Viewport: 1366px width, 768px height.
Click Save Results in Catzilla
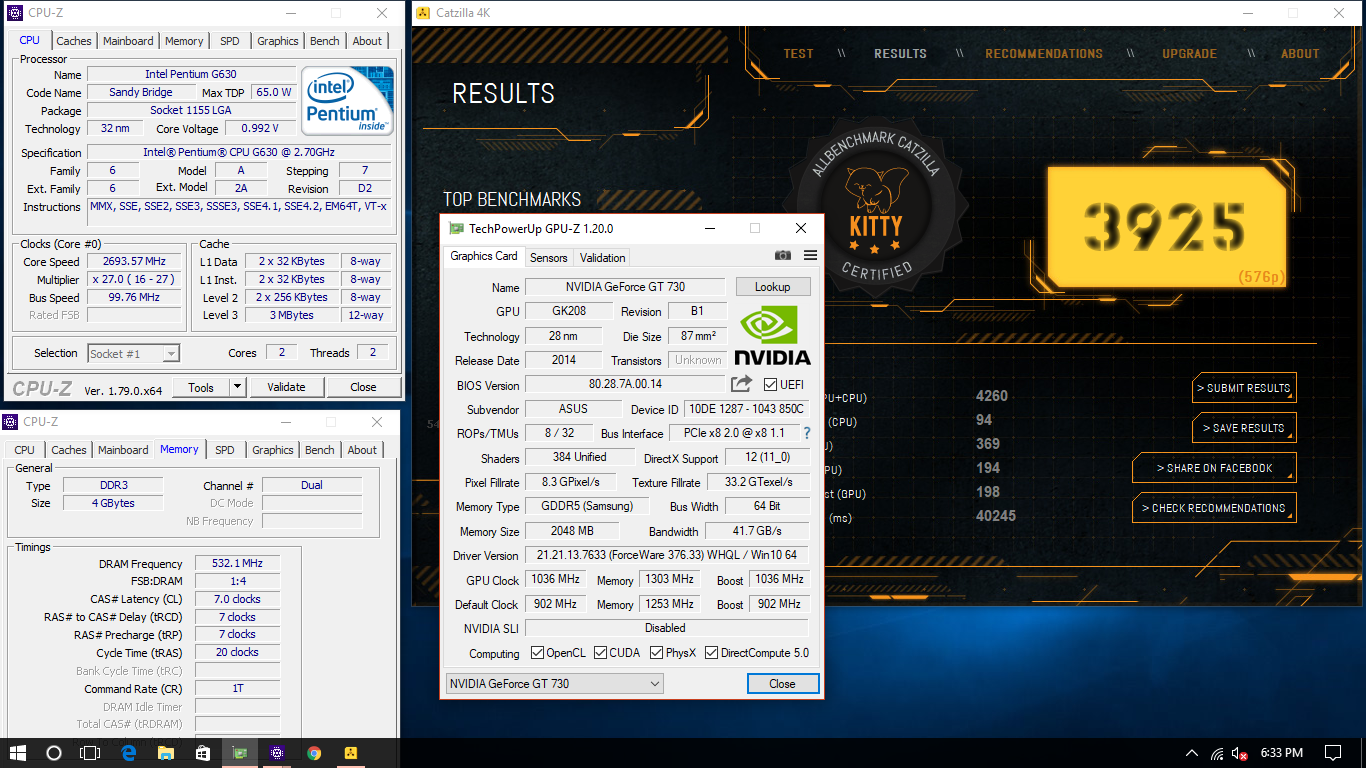click(1244, 428)
